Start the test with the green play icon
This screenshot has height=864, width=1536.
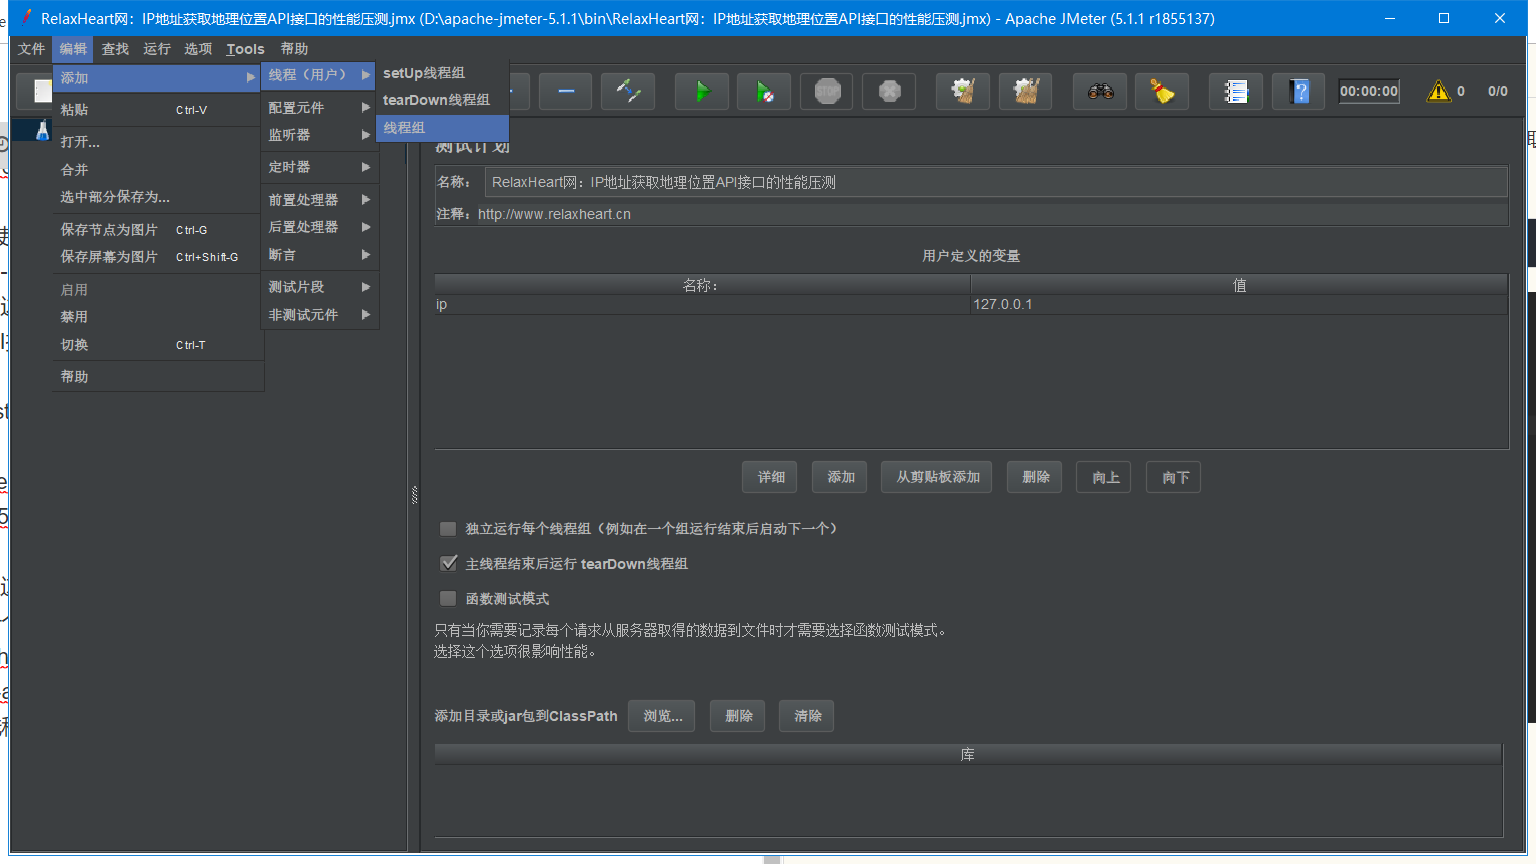pos(702,91)
